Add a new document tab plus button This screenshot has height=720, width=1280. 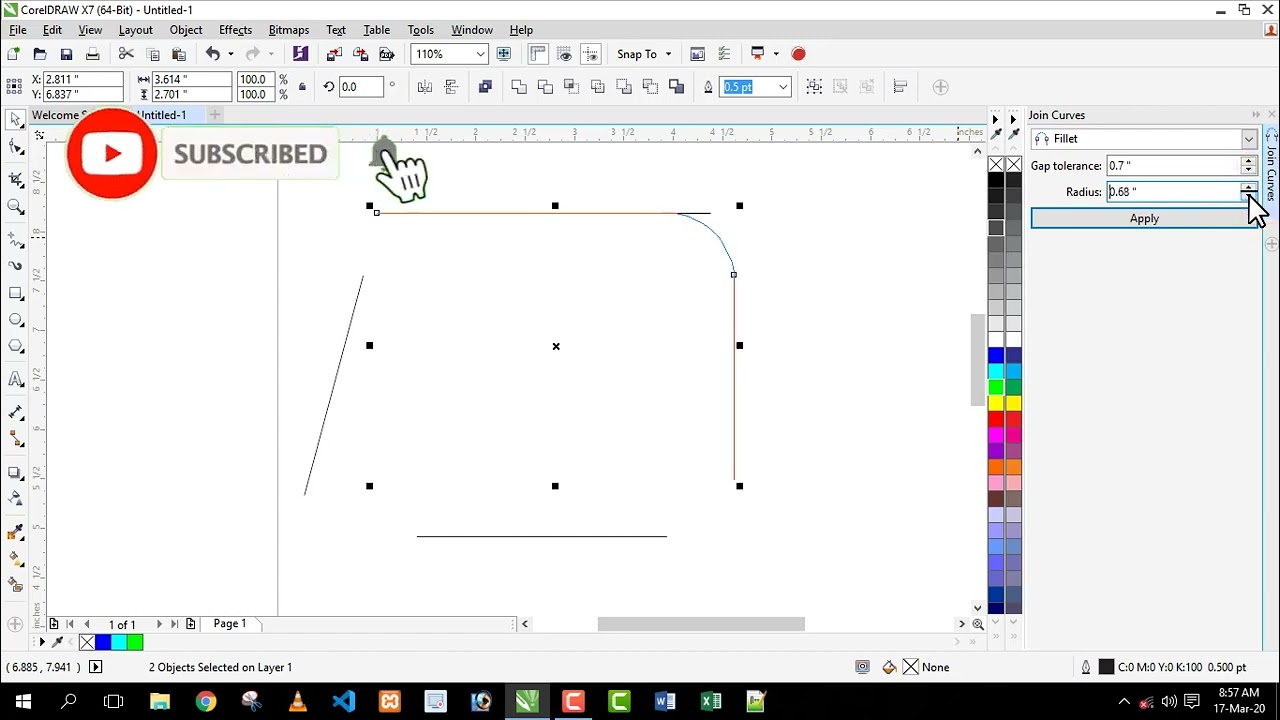click(x=214, y=115)
